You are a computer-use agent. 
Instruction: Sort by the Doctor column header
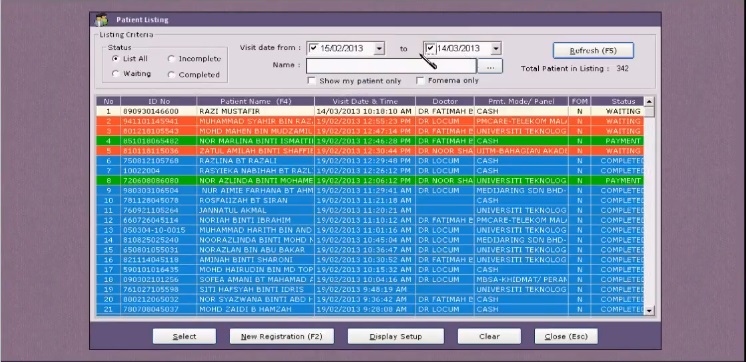coord(445,101)
